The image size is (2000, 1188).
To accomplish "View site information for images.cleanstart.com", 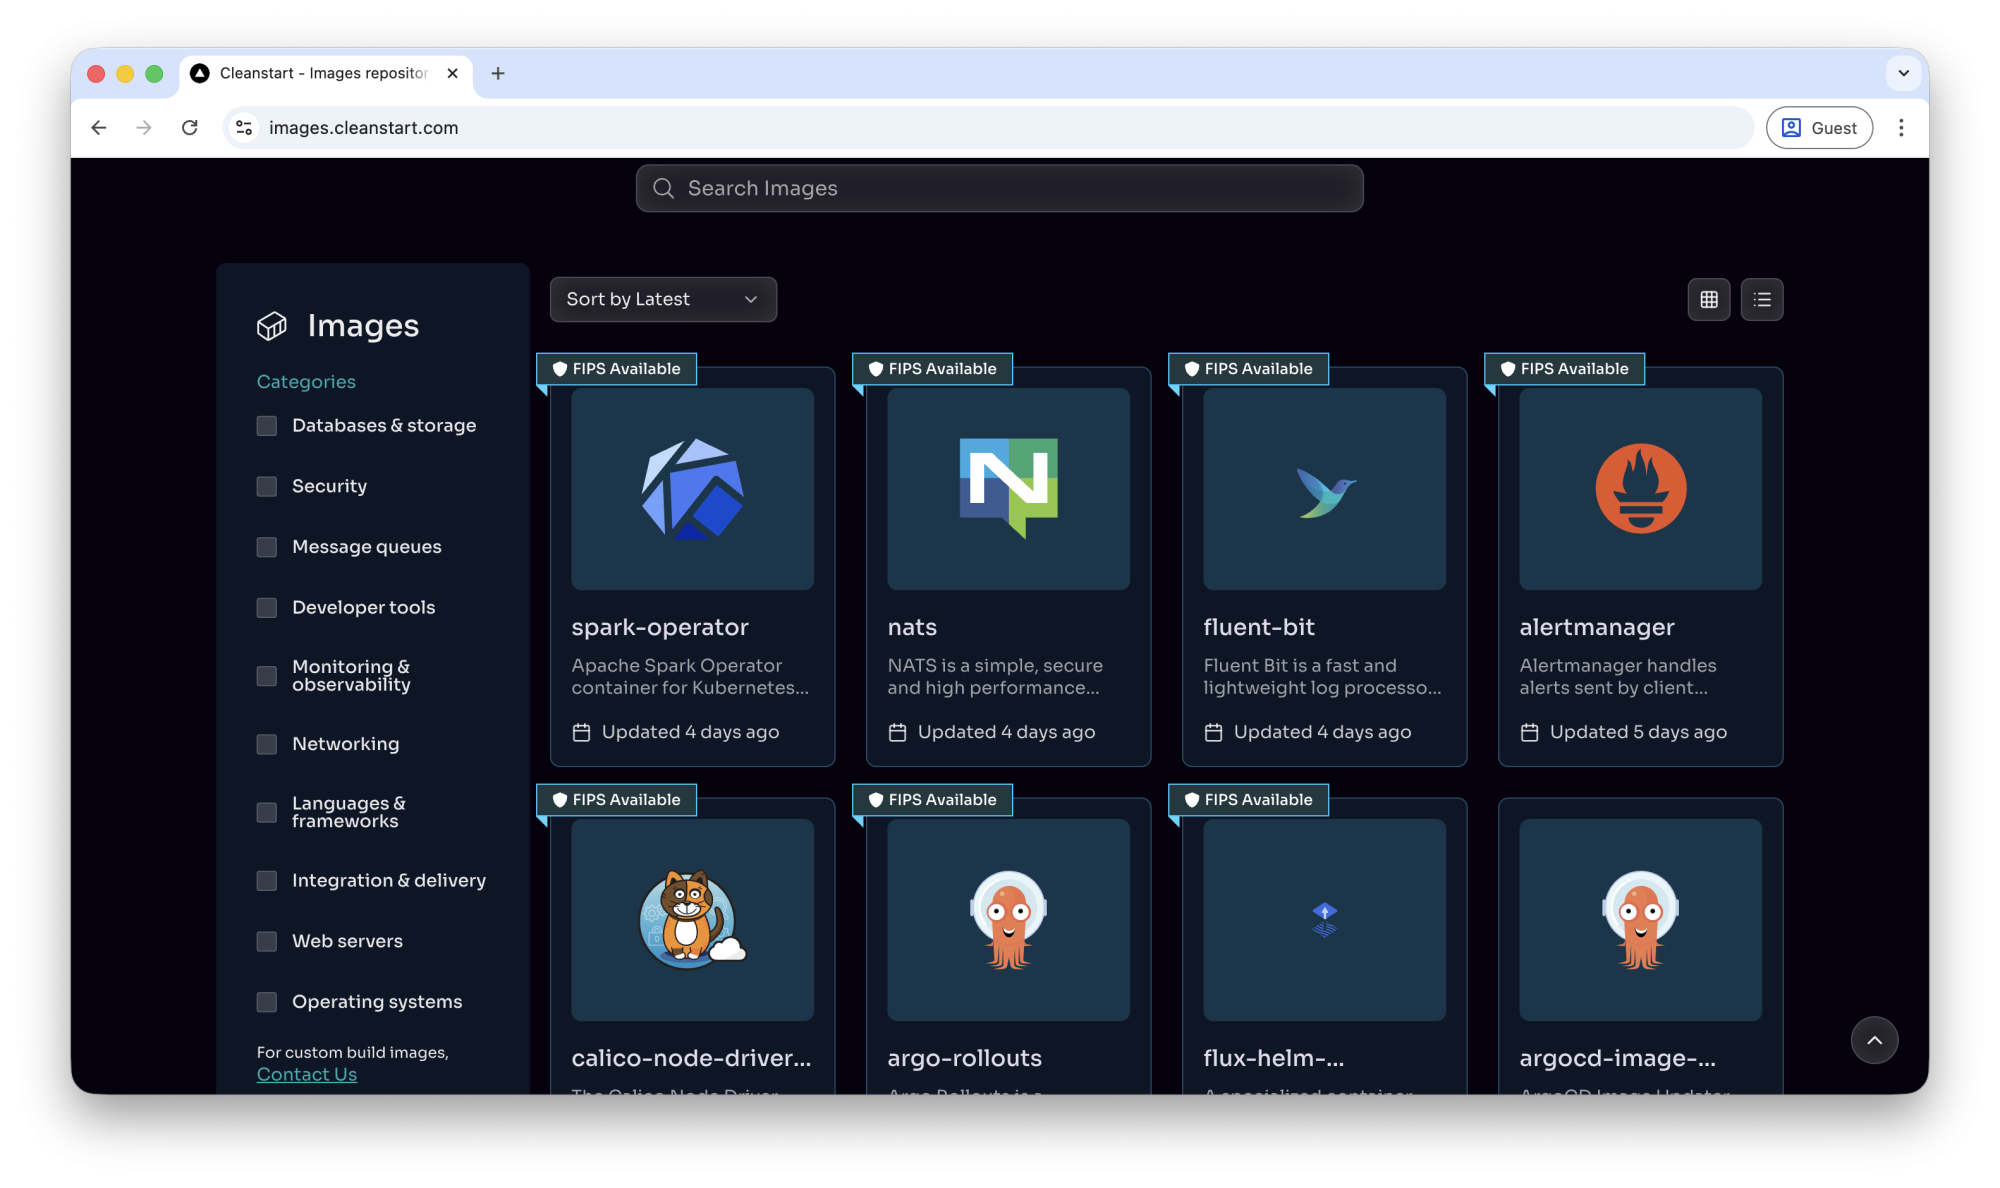I will [x=244, y=127].
